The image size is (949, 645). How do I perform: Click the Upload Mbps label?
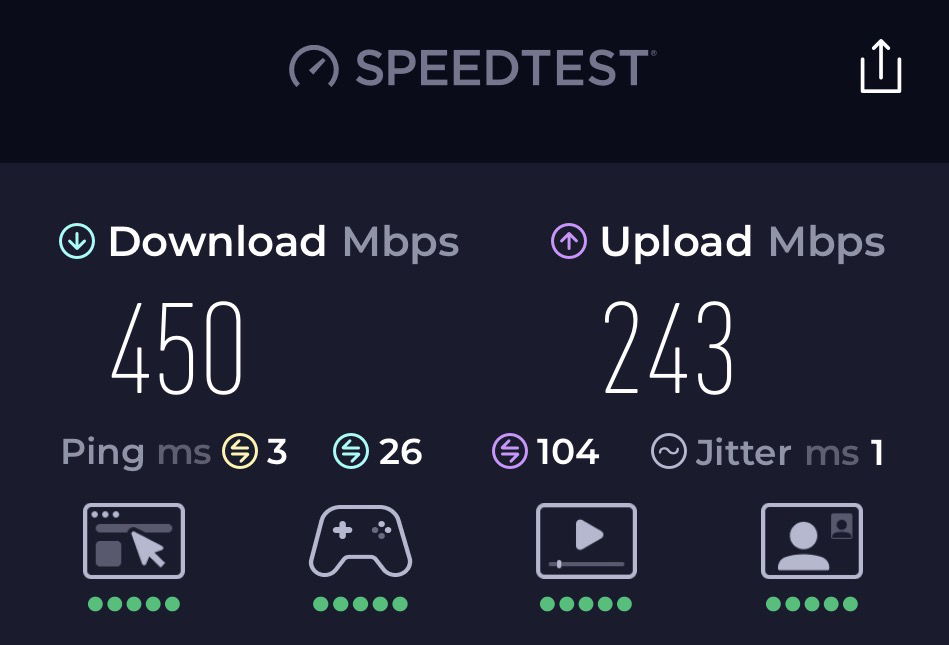point(743,242)
